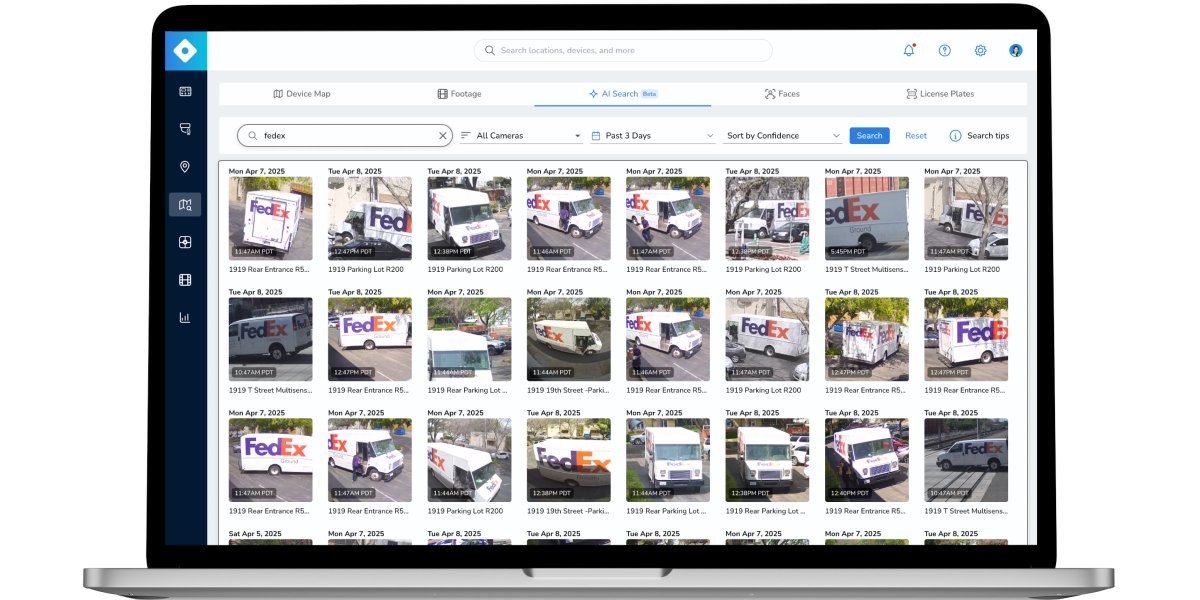Open the target square sidebar icon
Viewport: 1200px width, 600px height.
[185, 242]
